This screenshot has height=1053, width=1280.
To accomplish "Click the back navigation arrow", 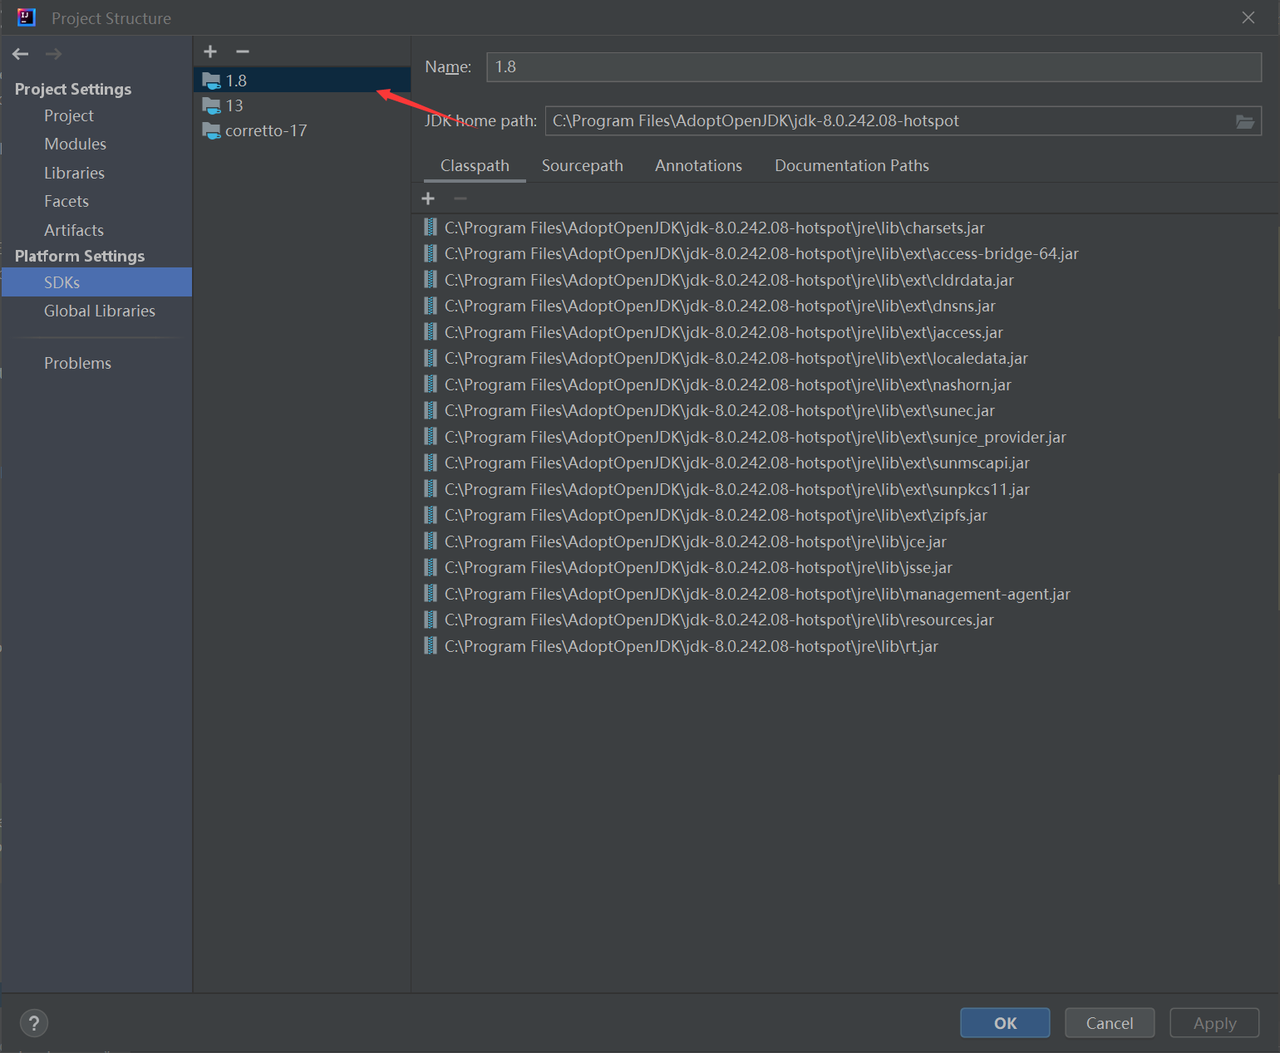I will (x=19, y=53).
